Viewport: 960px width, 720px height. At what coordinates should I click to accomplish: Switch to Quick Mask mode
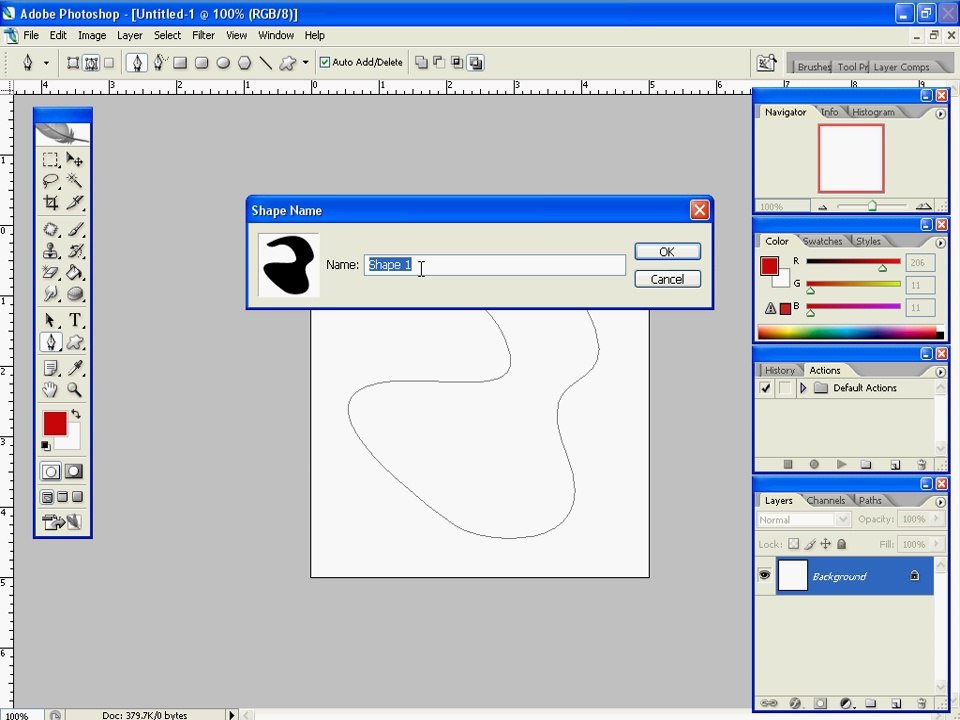point(74,471)
